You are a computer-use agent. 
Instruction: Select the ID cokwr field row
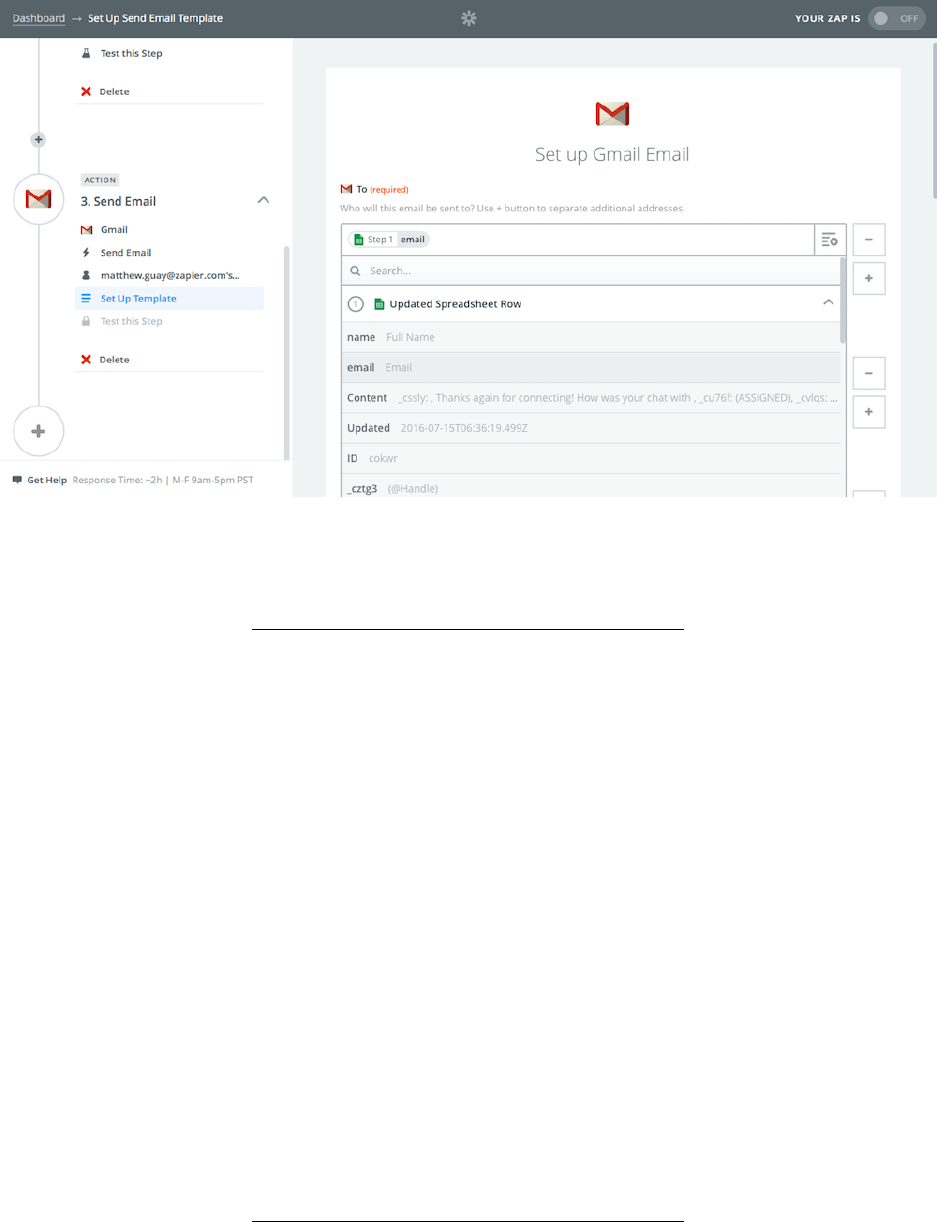(x=591, y=458)
